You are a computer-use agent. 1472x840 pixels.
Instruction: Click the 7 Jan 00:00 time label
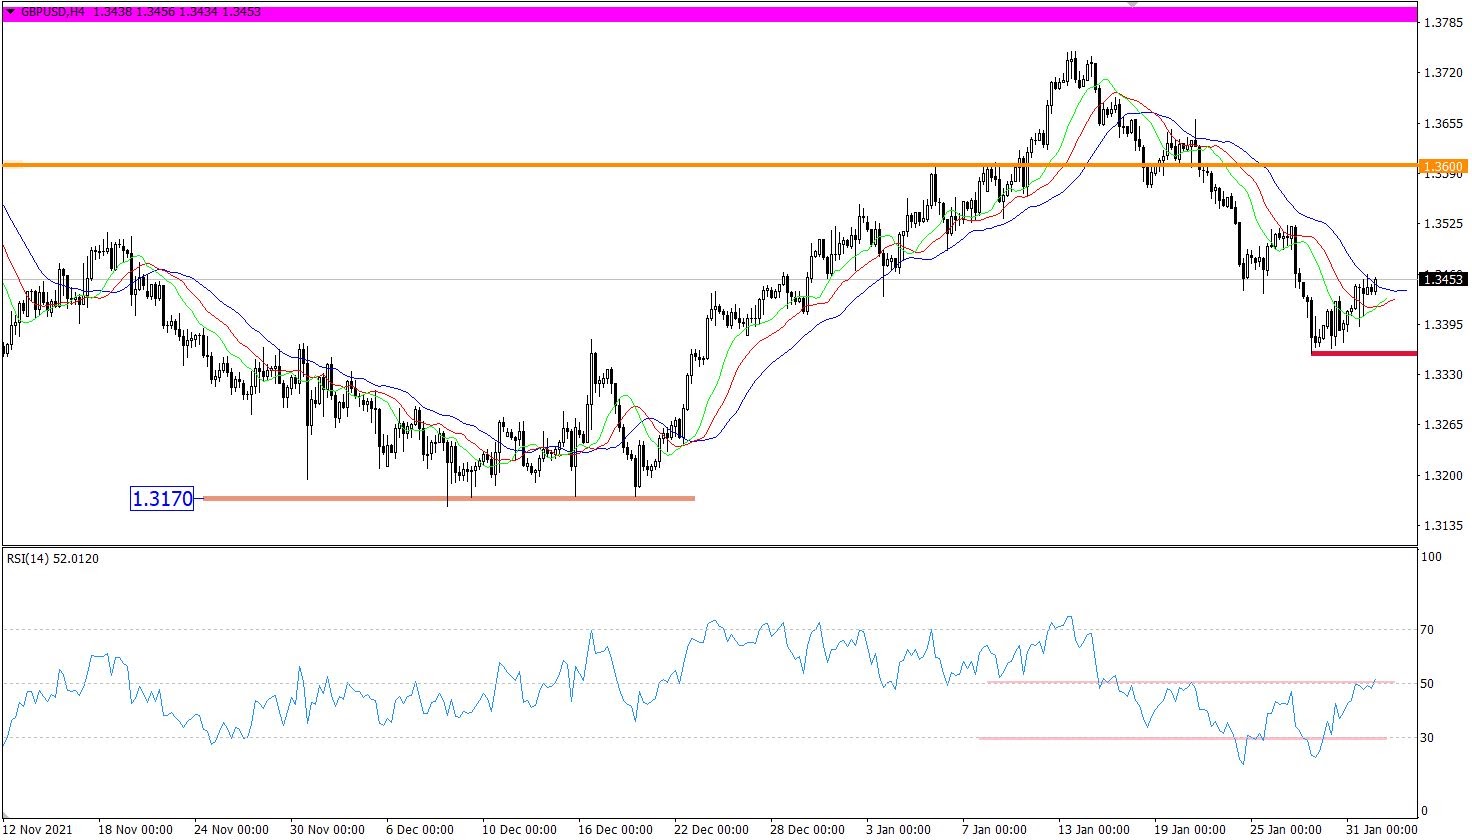994,830
